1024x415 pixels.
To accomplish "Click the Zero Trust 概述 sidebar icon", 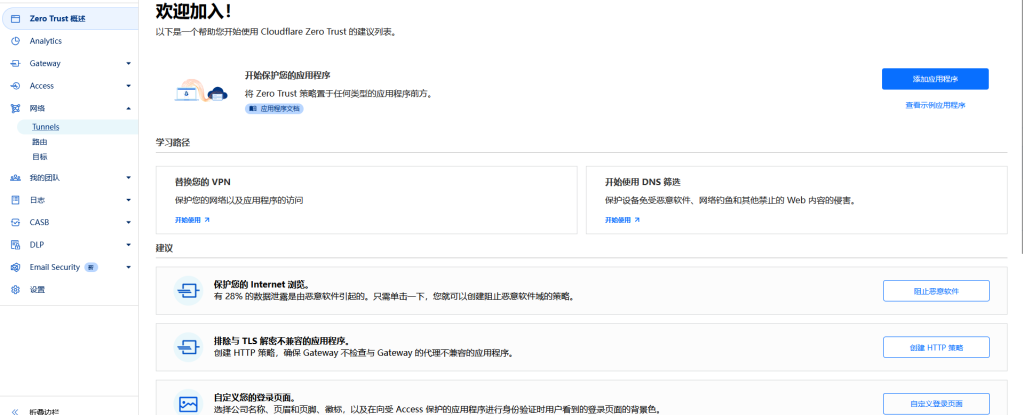I will [16, 19].
